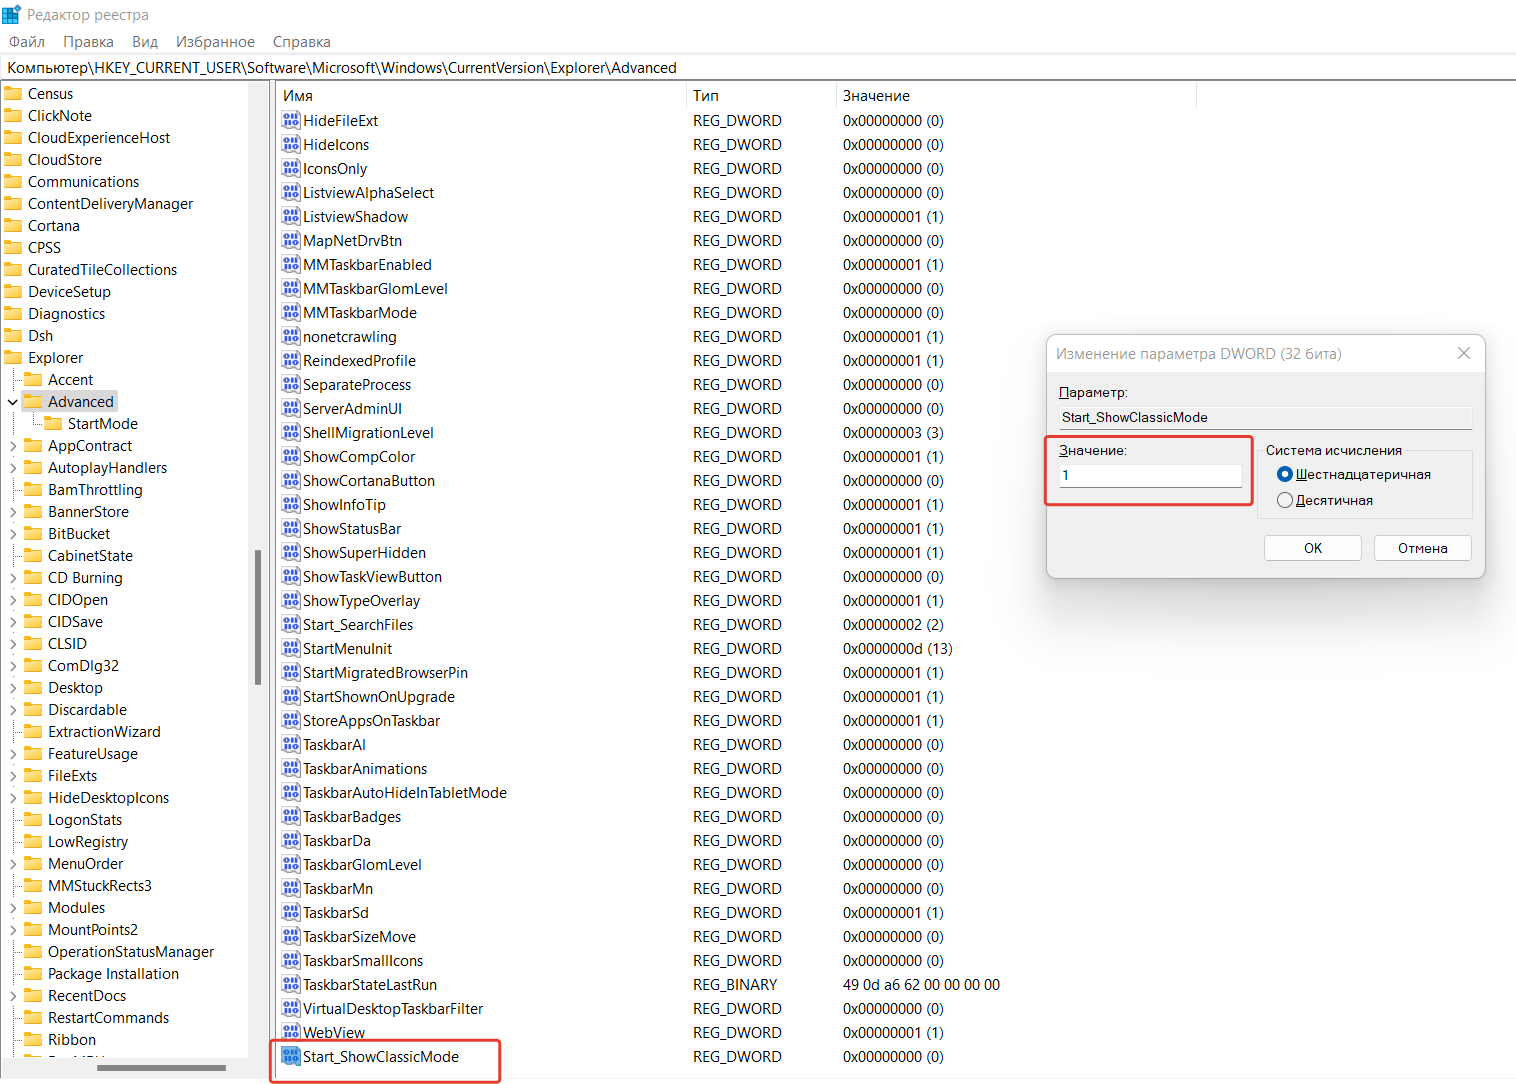Image resolution: width=1516 pixels, height=1084 pixels.
Task: Click into the Значение input field
Action: click(1150, 475)
